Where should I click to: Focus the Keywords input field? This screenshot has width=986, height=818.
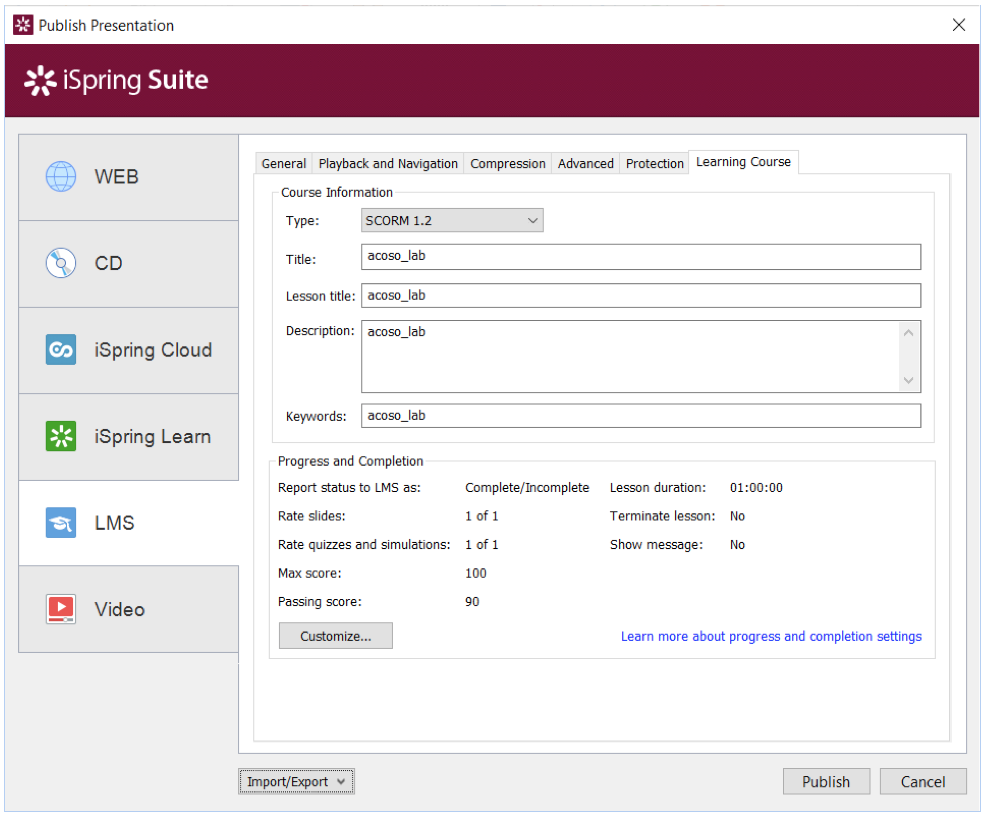click(641, 416)
